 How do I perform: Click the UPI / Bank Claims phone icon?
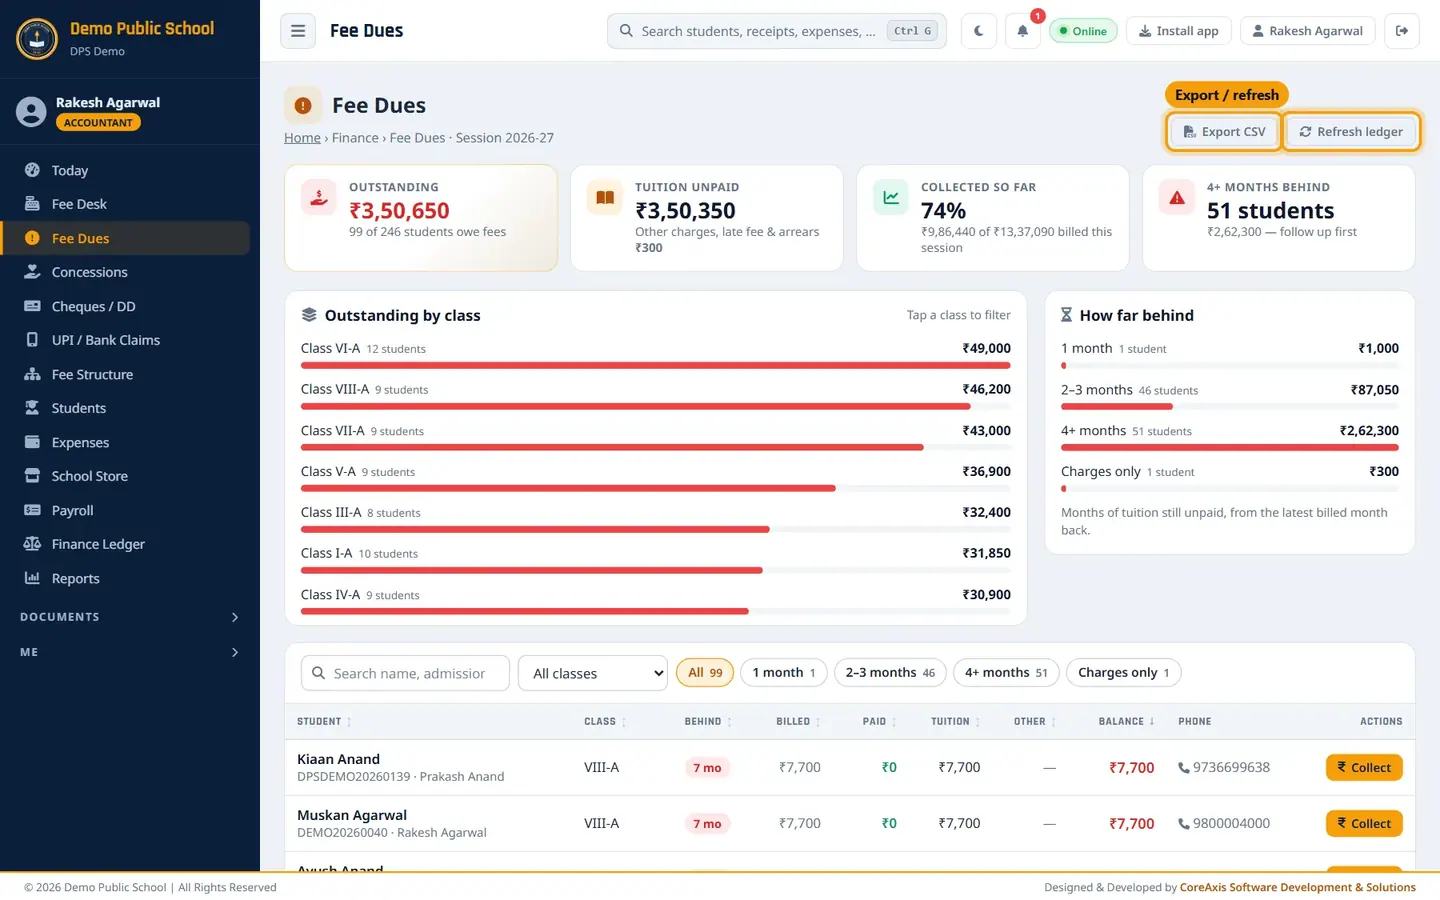coord(32,340)
